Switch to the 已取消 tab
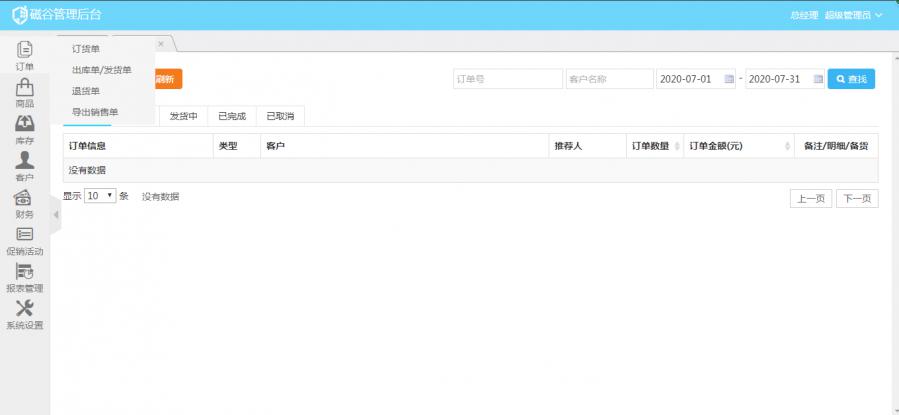This screenshot has width=899, height=415. (280, 116)
